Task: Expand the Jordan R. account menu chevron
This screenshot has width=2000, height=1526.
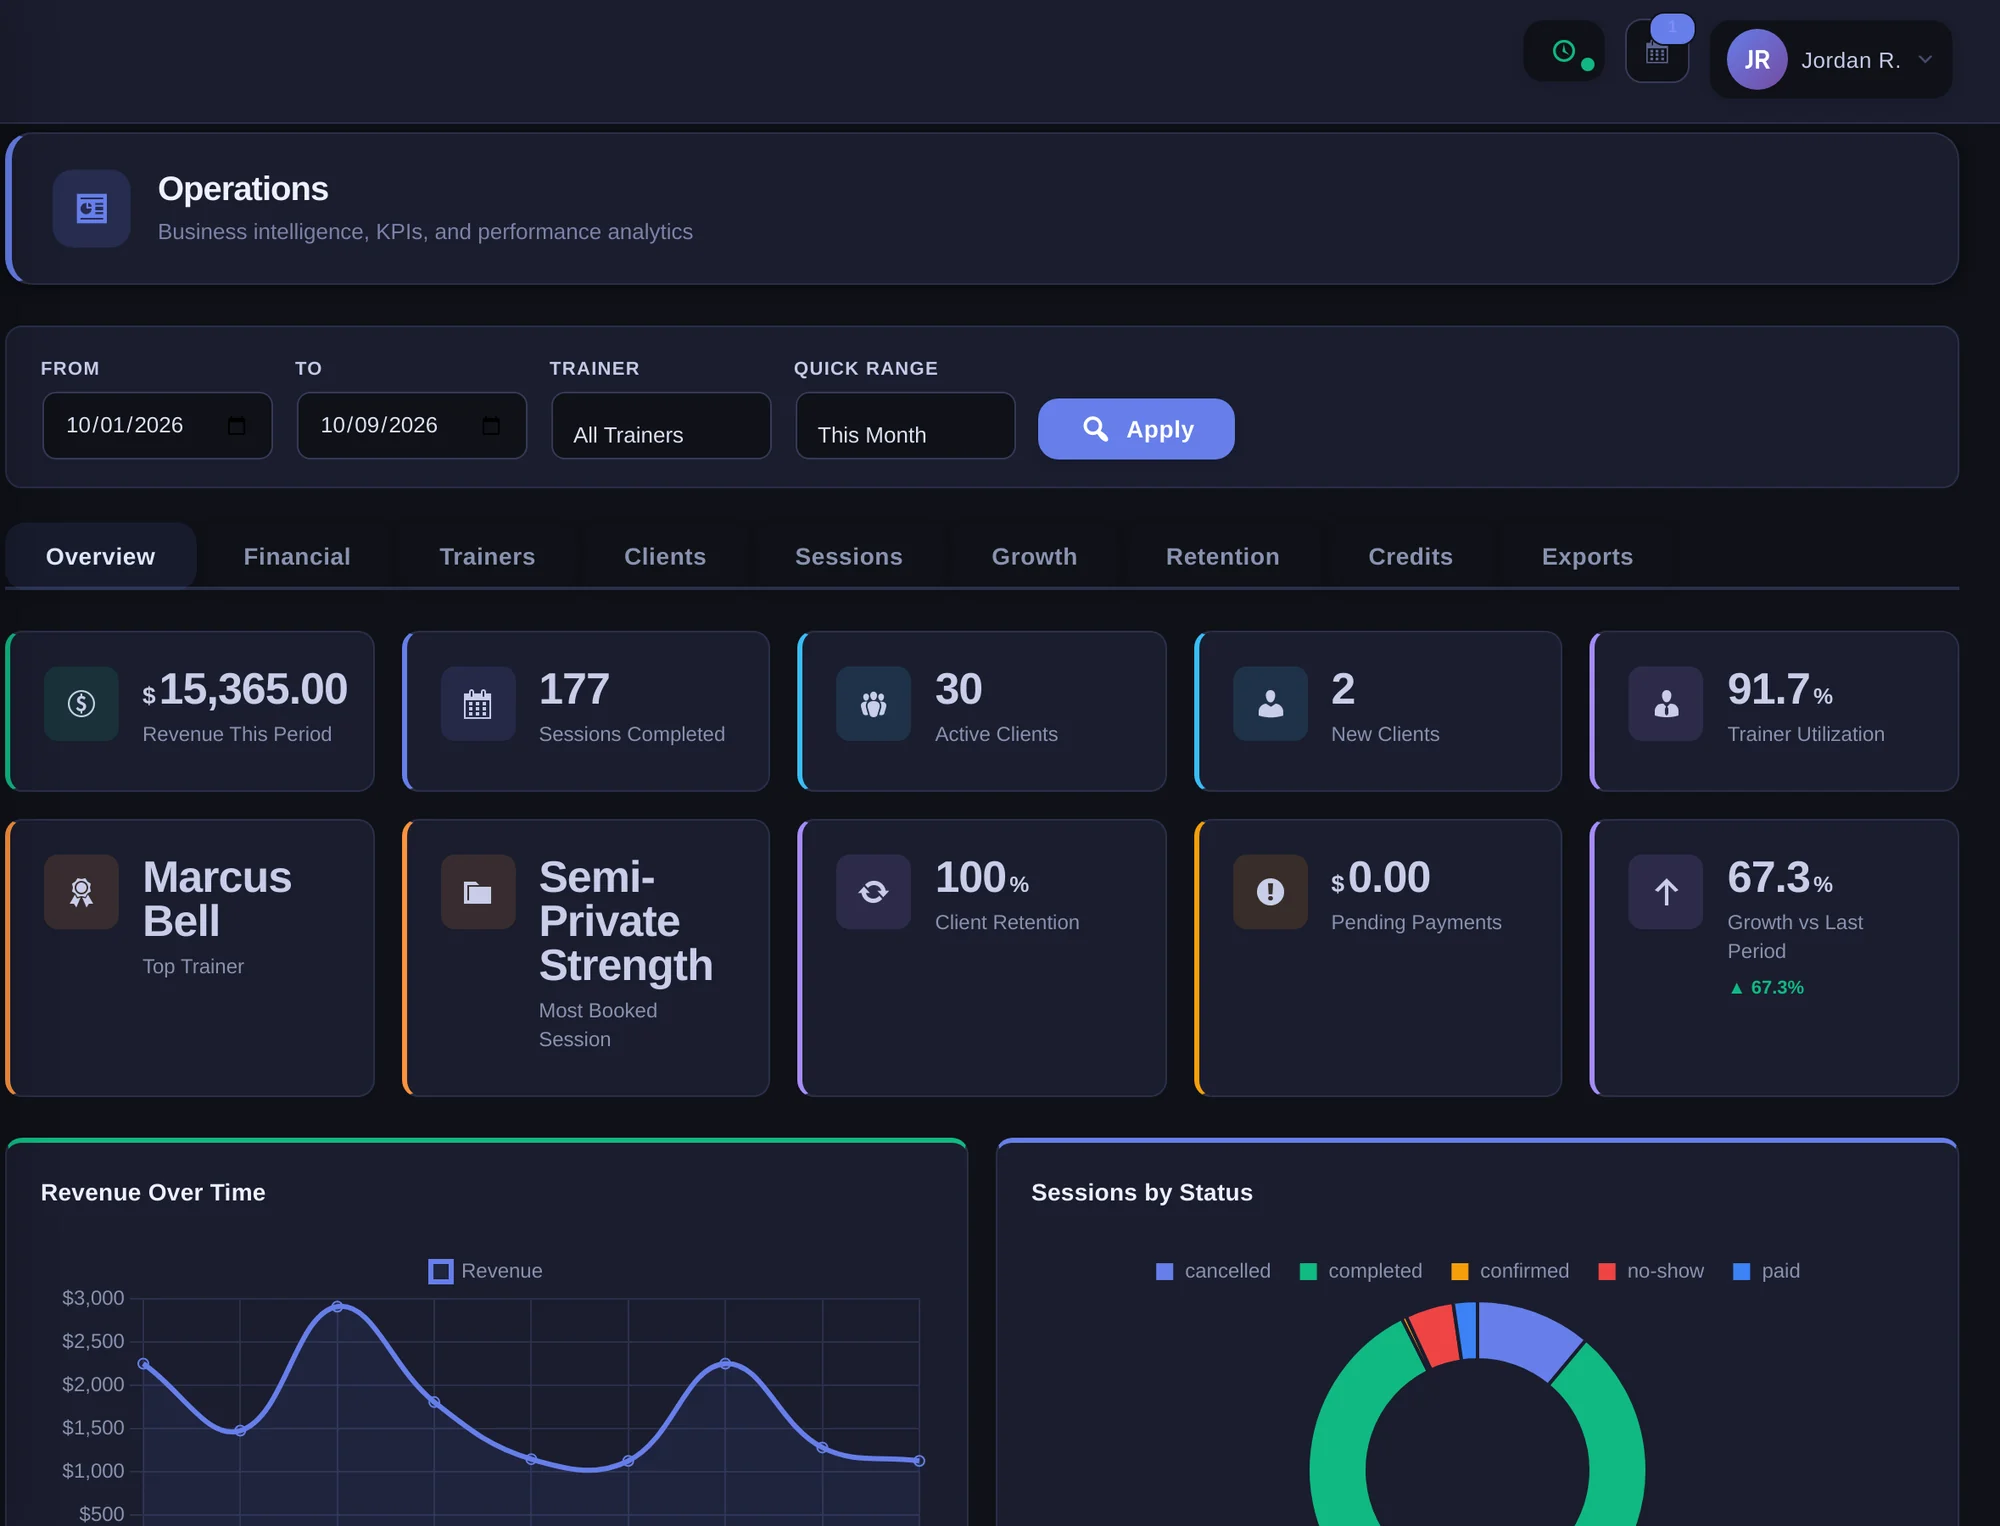Action: [x=1925, y=60]
